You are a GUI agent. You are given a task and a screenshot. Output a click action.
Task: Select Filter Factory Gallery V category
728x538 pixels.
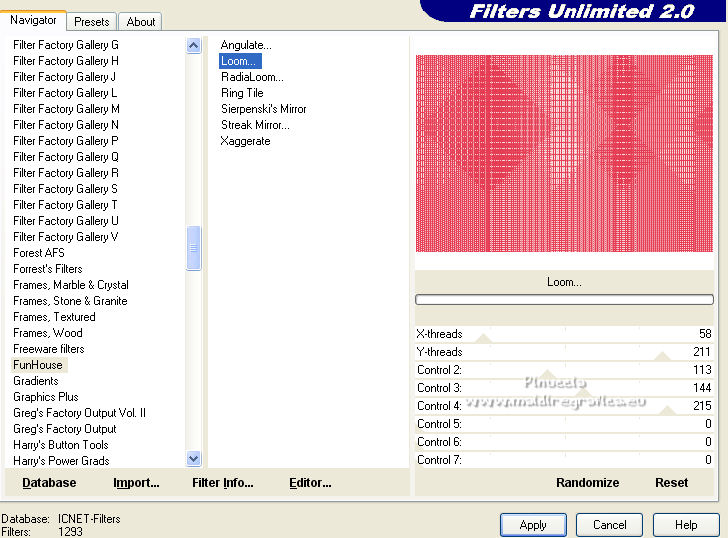coord(65,237)
